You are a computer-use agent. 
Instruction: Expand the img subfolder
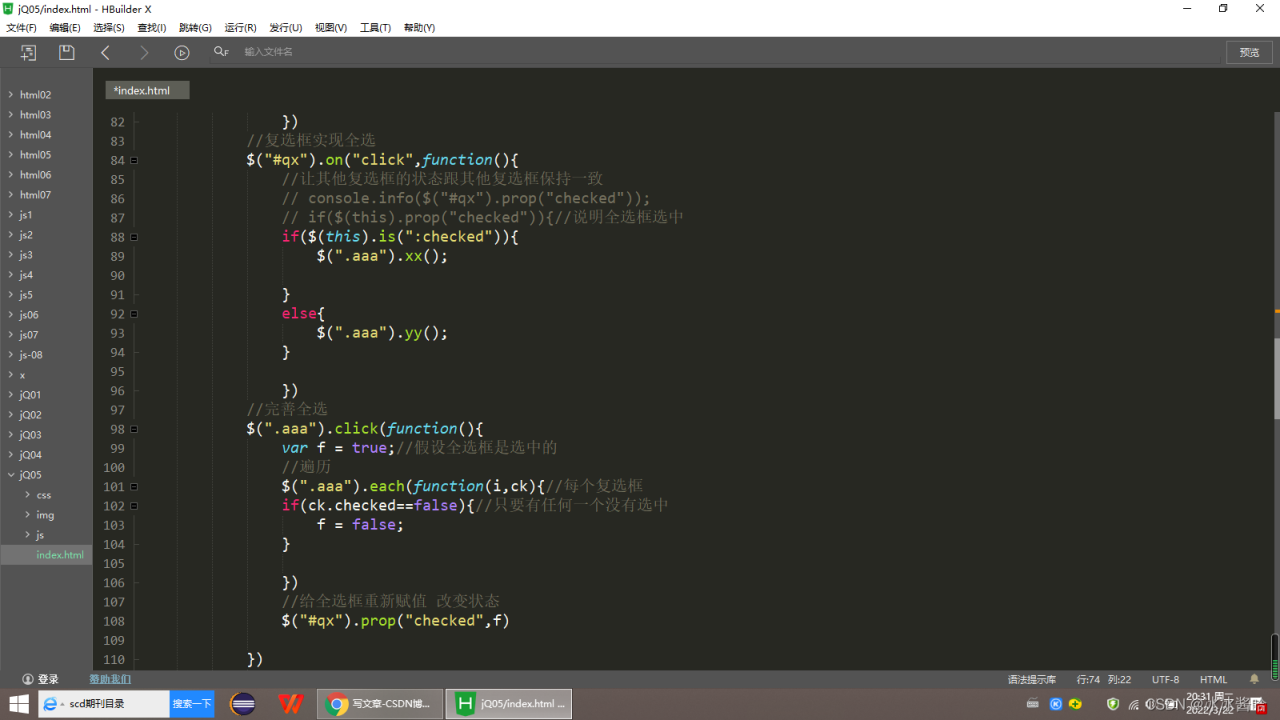click(x=27, y=515)
